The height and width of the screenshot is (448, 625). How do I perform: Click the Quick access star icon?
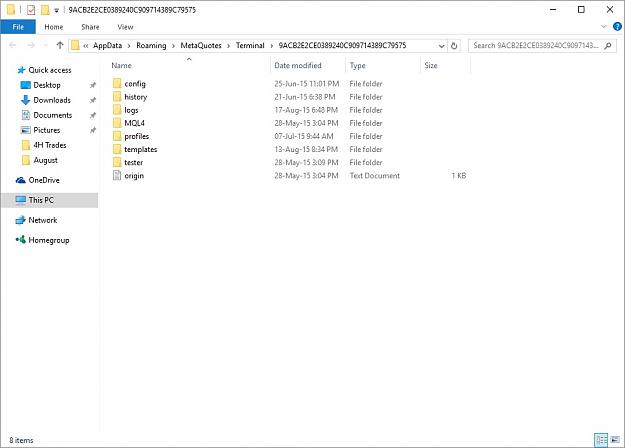pyautogui.click(x=21, y=70)
